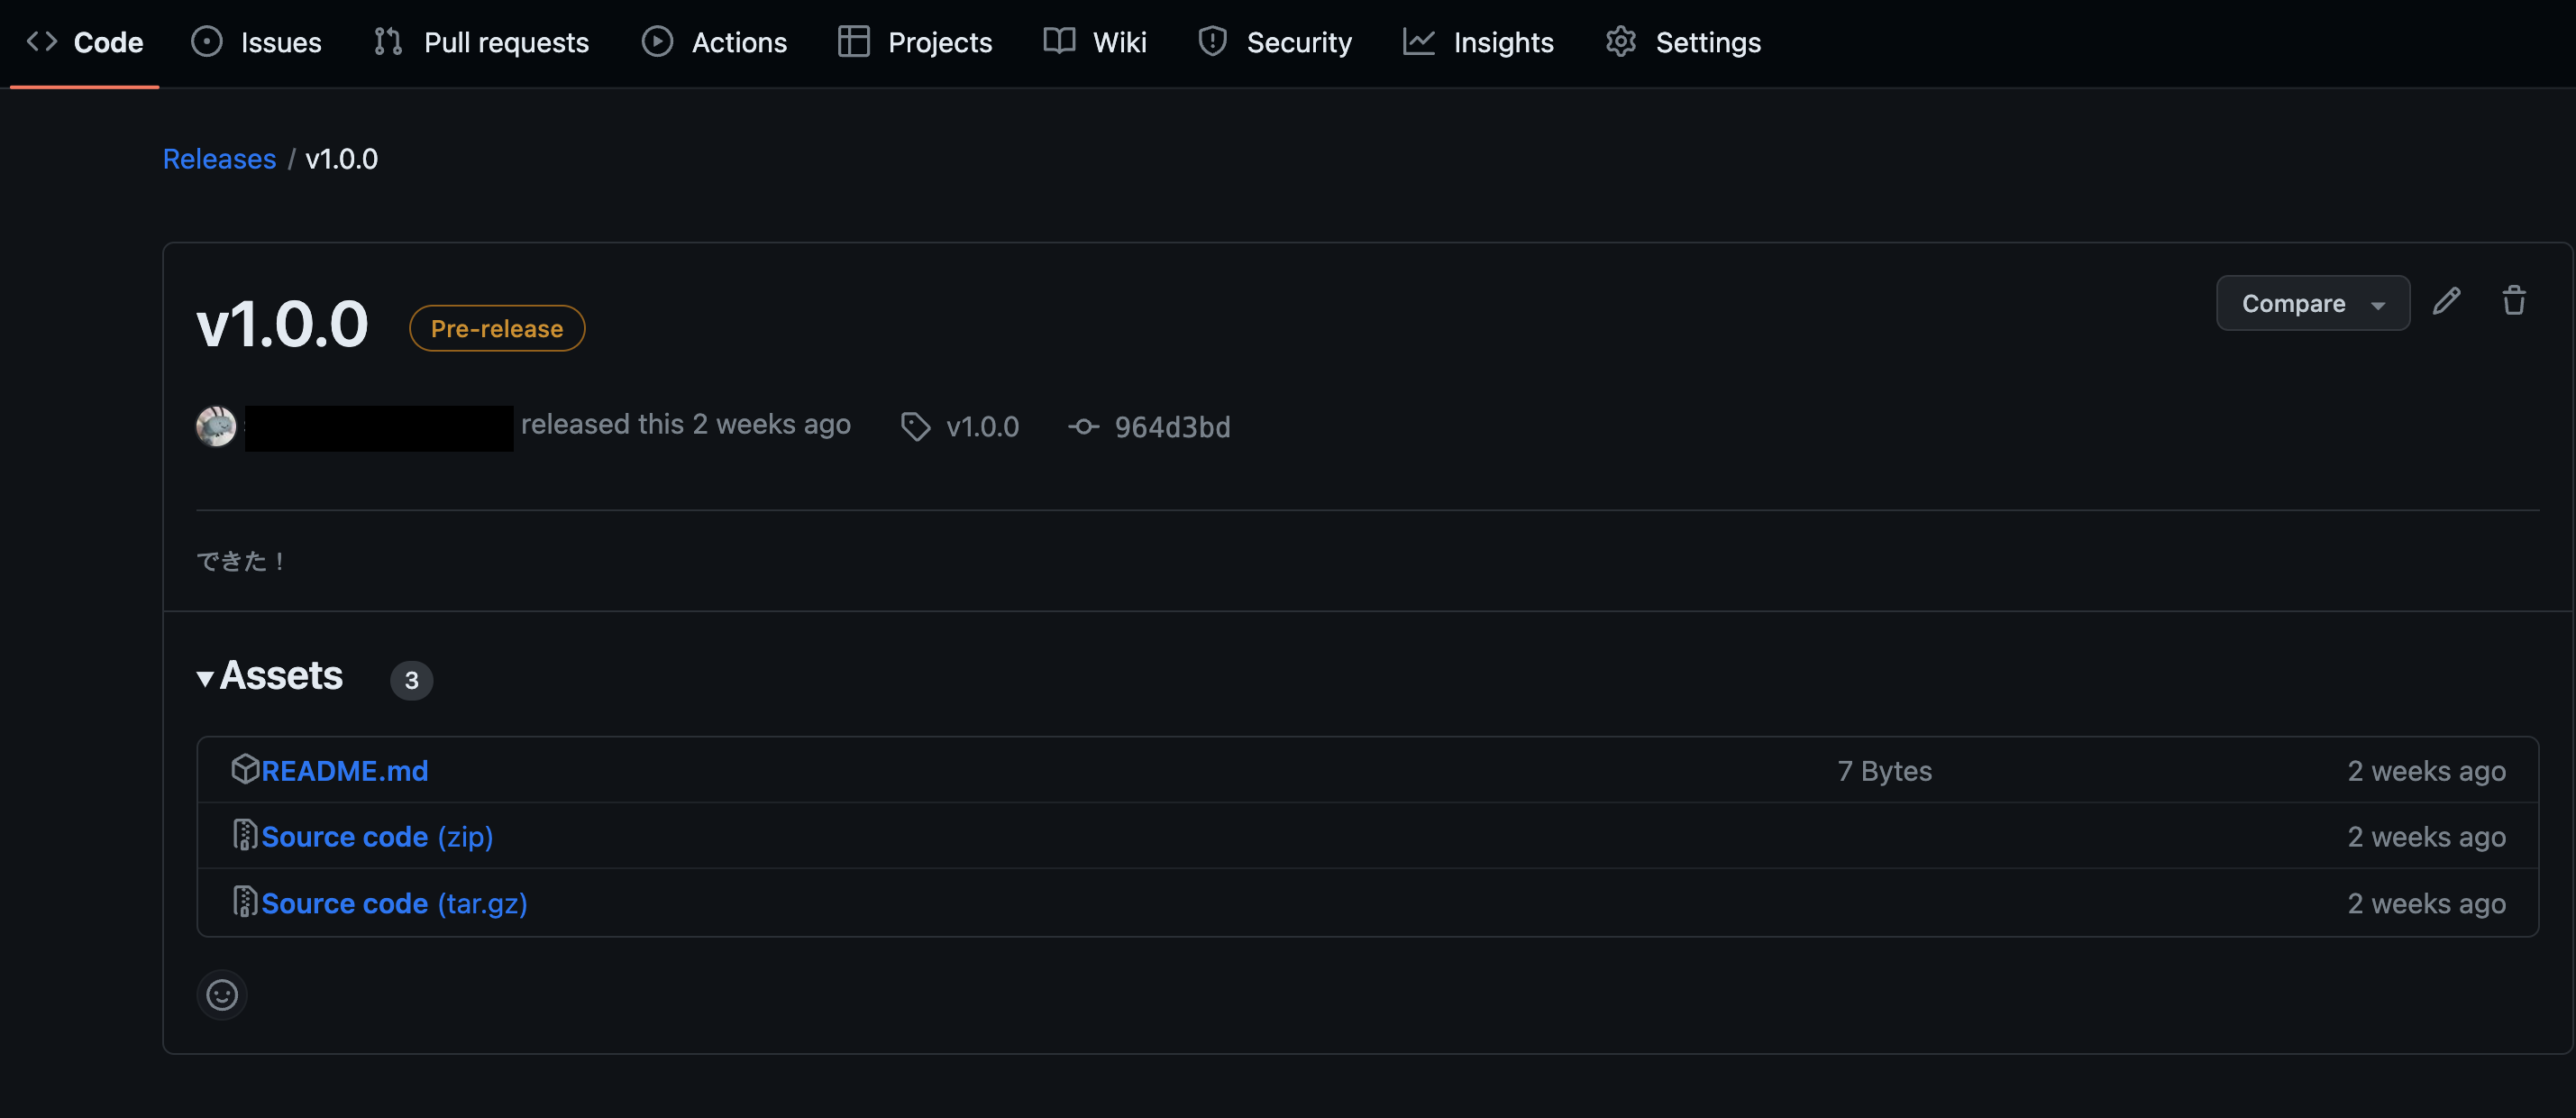The height and width of the screenshot is (1118, 2576).
Task: Click the pencil edit release icon
Action: (x=2446, y=301)
